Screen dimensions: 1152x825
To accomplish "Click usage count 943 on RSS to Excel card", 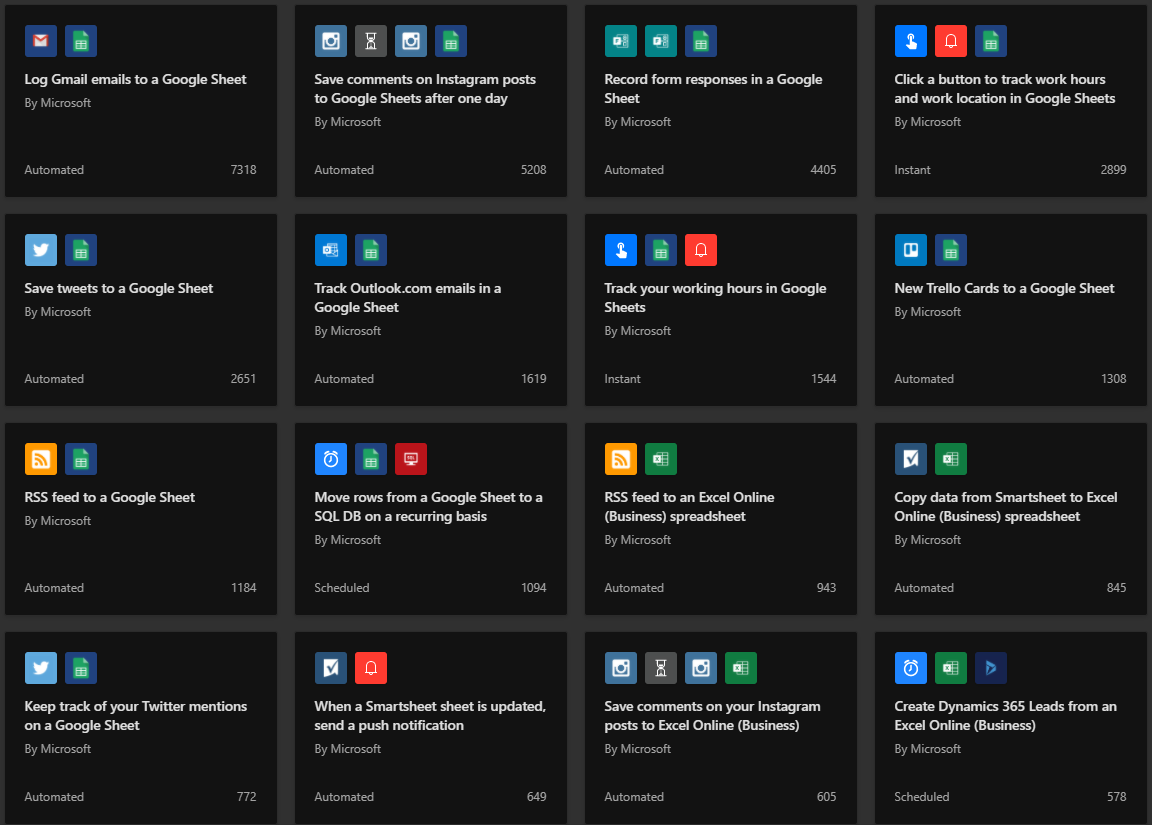I will click(826, 588).
